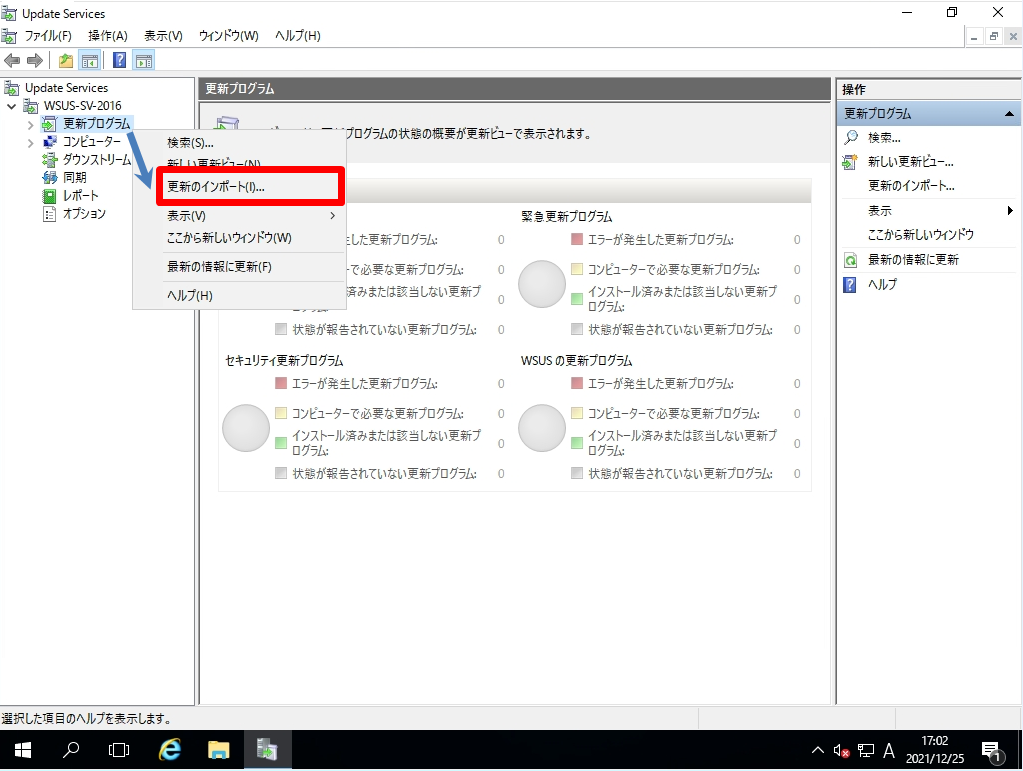Click the Update Services app taskbar icon

pyautogui.click(x=267, y=750)
